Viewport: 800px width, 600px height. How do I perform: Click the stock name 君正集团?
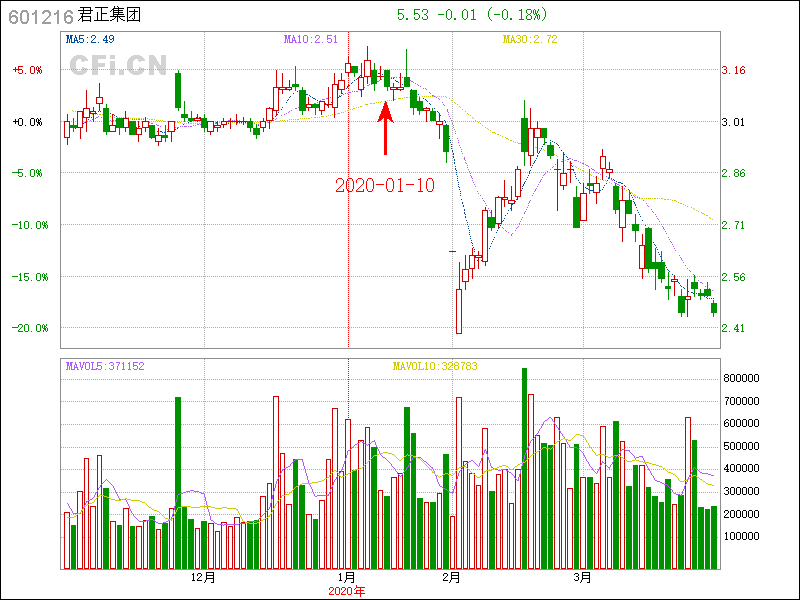tap(109, 16)
